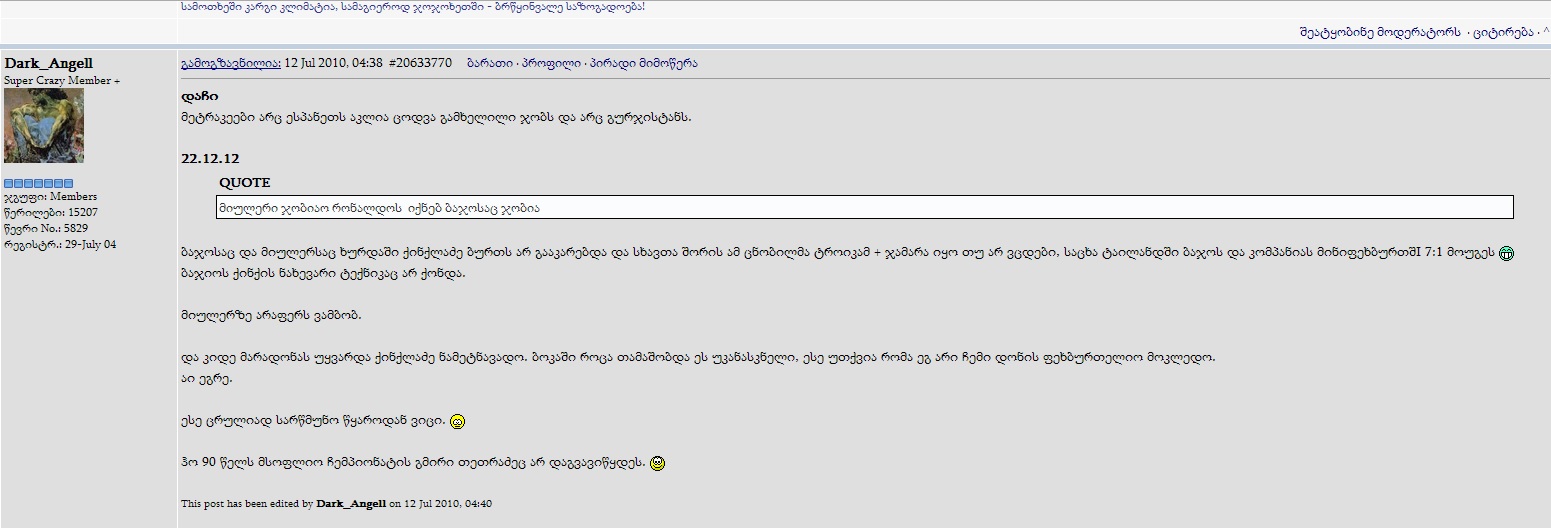
Task: Open the პროფილი profile link
Action: coord(550,63)
